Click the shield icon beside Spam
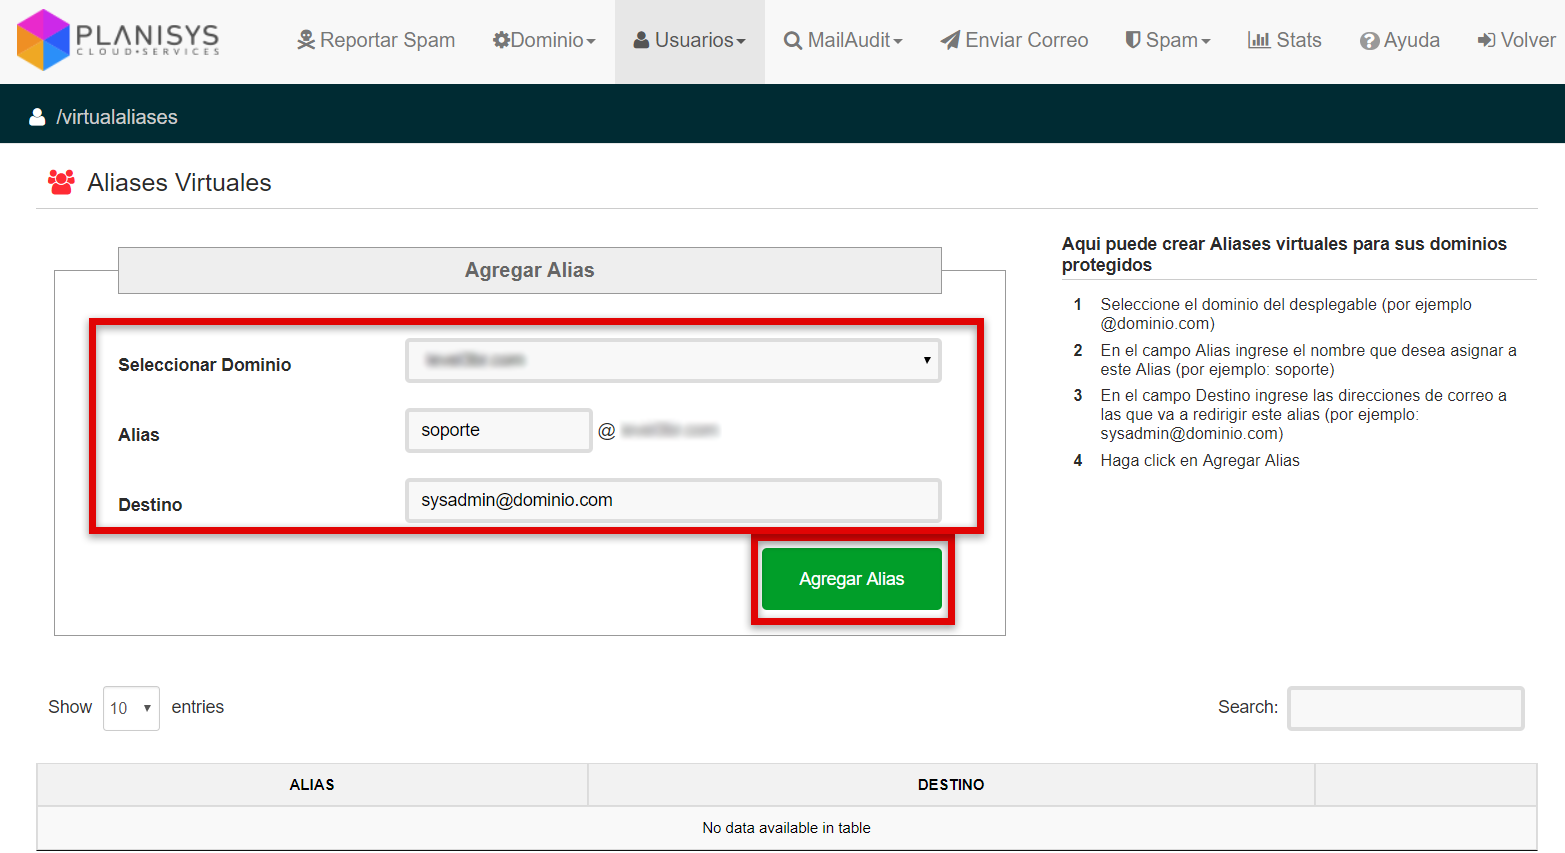The width and height of the screenshot is (1565, 853). click(x=1133, y=40)
